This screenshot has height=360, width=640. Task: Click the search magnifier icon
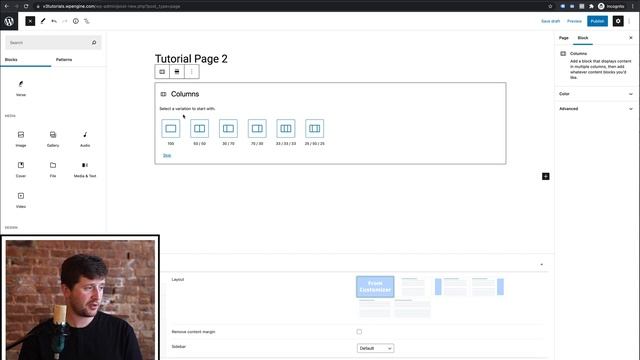pyautogui.click(x=94, y=42)
